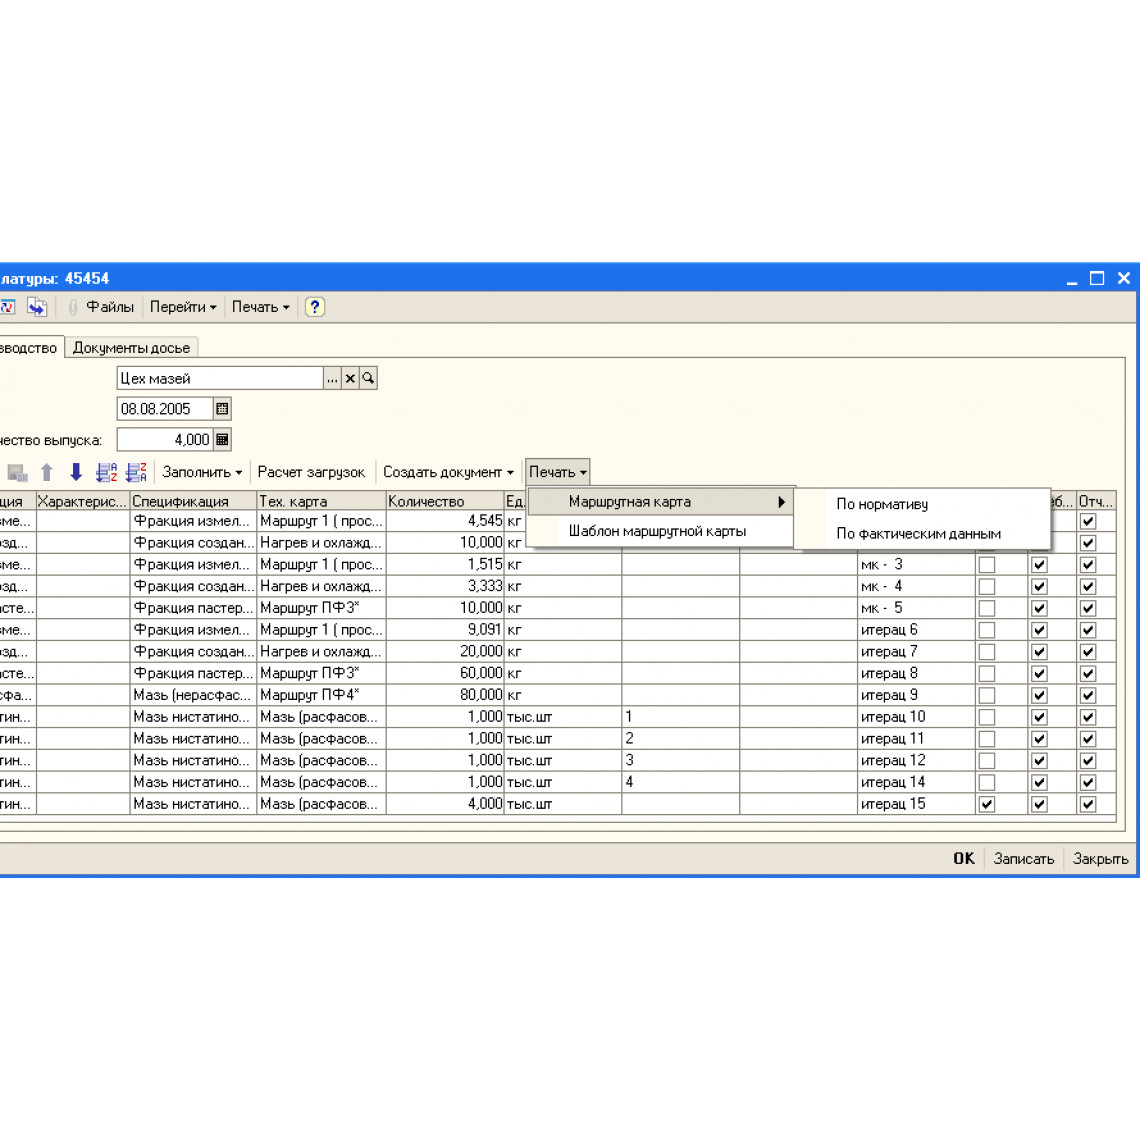Minimize the 45454 window
The height and width of the screenshot is (1140, 1140).
(x=1072, y=279)
